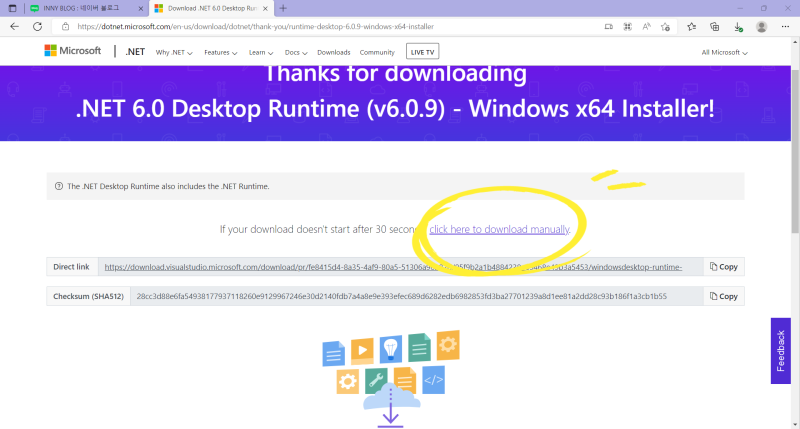Expand the Features menu
Screen dimensions: 800x429
(220, 53)
